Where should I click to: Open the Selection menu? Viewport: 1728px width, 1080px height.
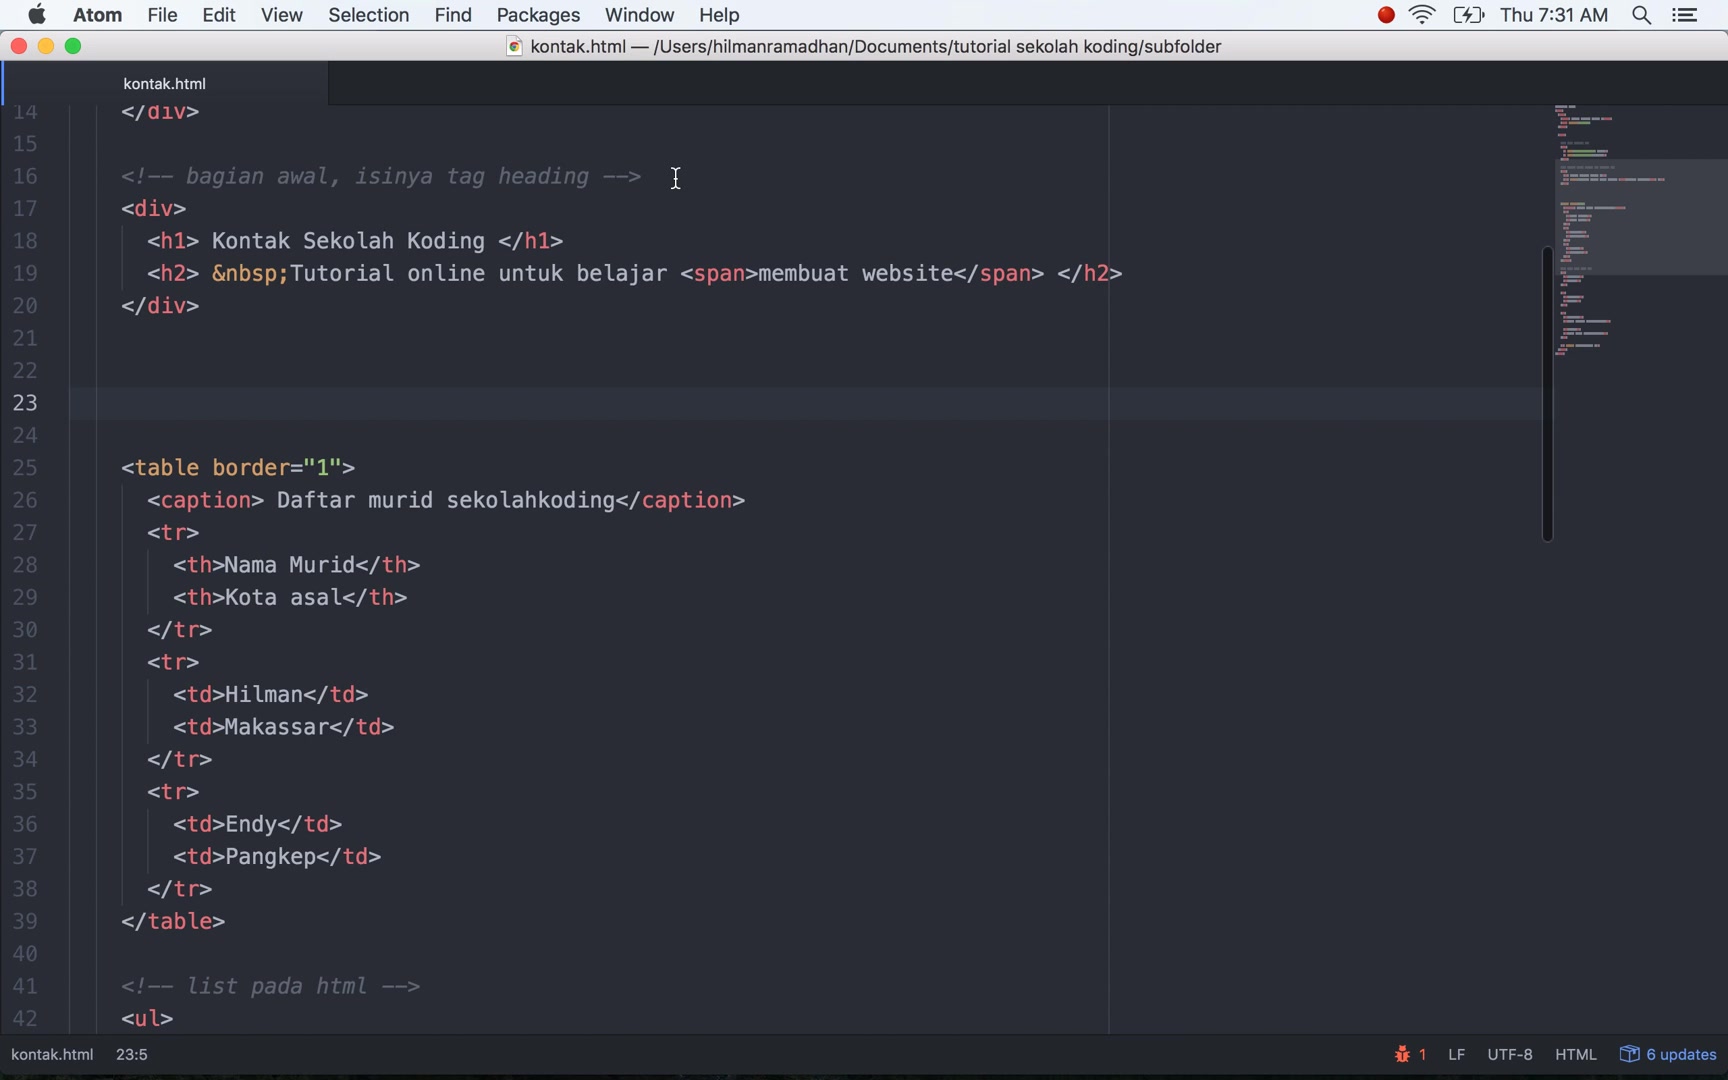coord(368,15)
